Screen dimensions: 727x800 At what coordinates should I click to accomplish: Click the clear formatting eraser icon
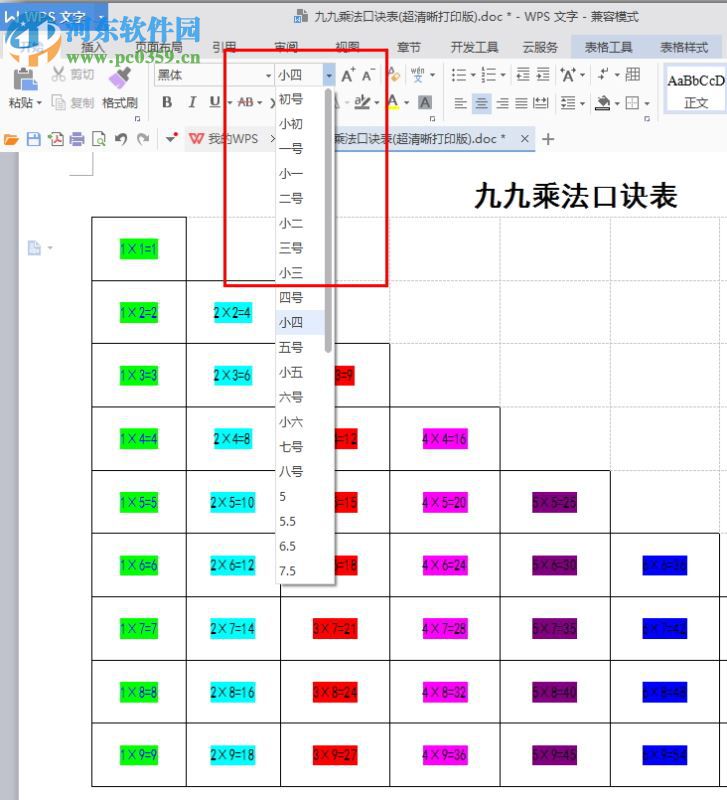[x=394, y=75]
